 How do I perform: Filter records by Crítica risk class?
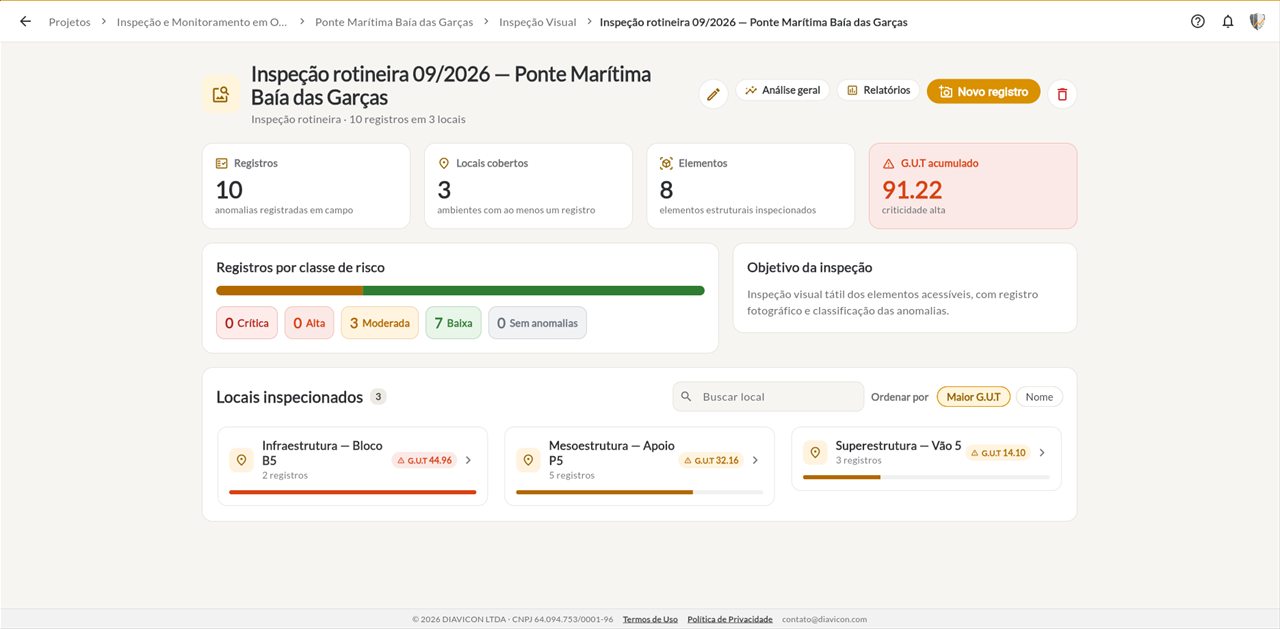pyautogui.click(x=247, y=323)
